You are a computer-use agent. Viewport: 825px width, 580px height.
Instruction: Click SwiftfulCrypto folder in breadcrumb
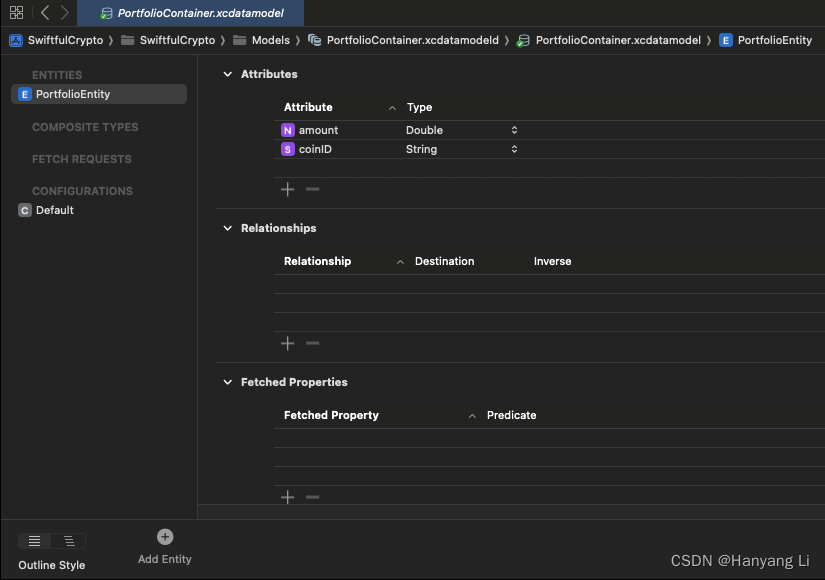pyautogui.click(x=168, y=41)
